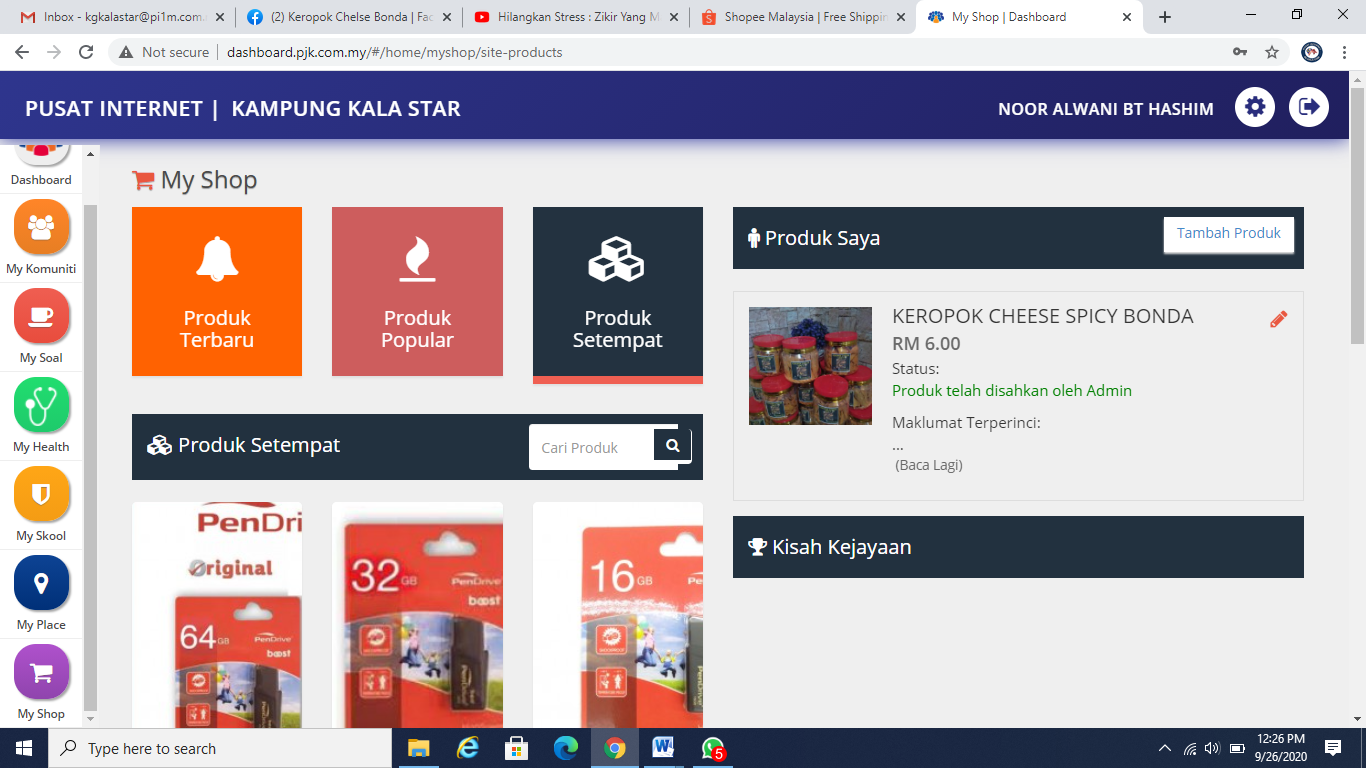Open the My Health stethoscope icon

[x=41, y=406]
